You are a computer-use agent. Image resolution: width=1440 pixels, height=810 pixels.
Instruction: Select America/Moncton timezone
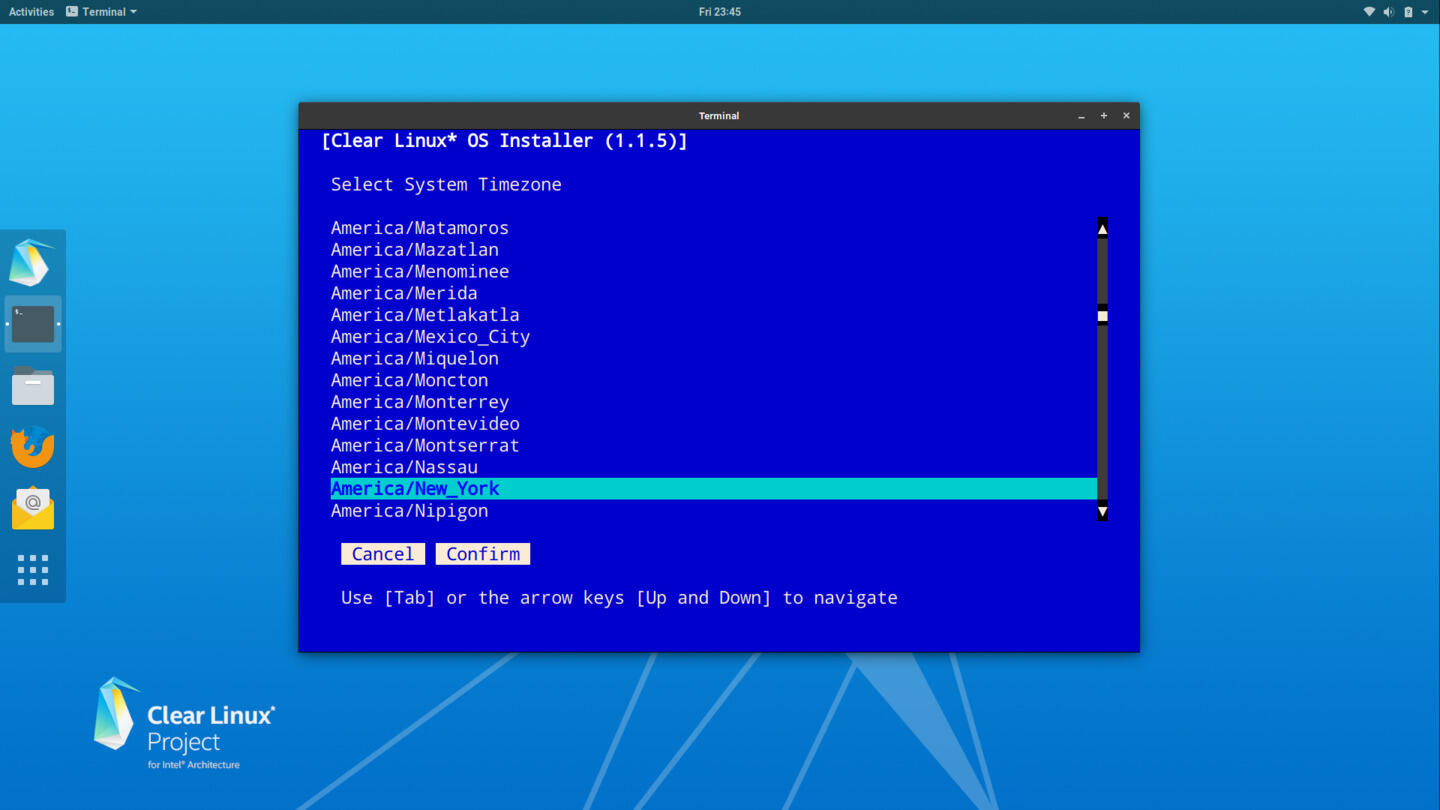[714, 380]
